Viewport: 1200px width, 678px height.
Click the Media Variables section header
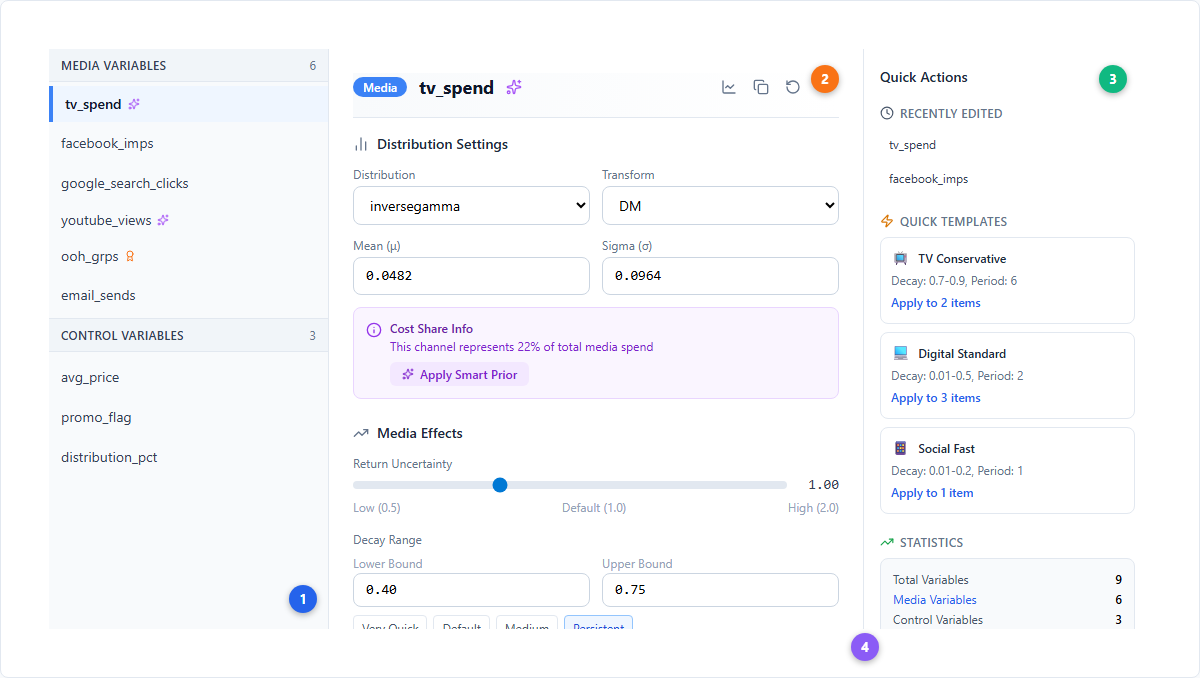(x=189, y=66)
